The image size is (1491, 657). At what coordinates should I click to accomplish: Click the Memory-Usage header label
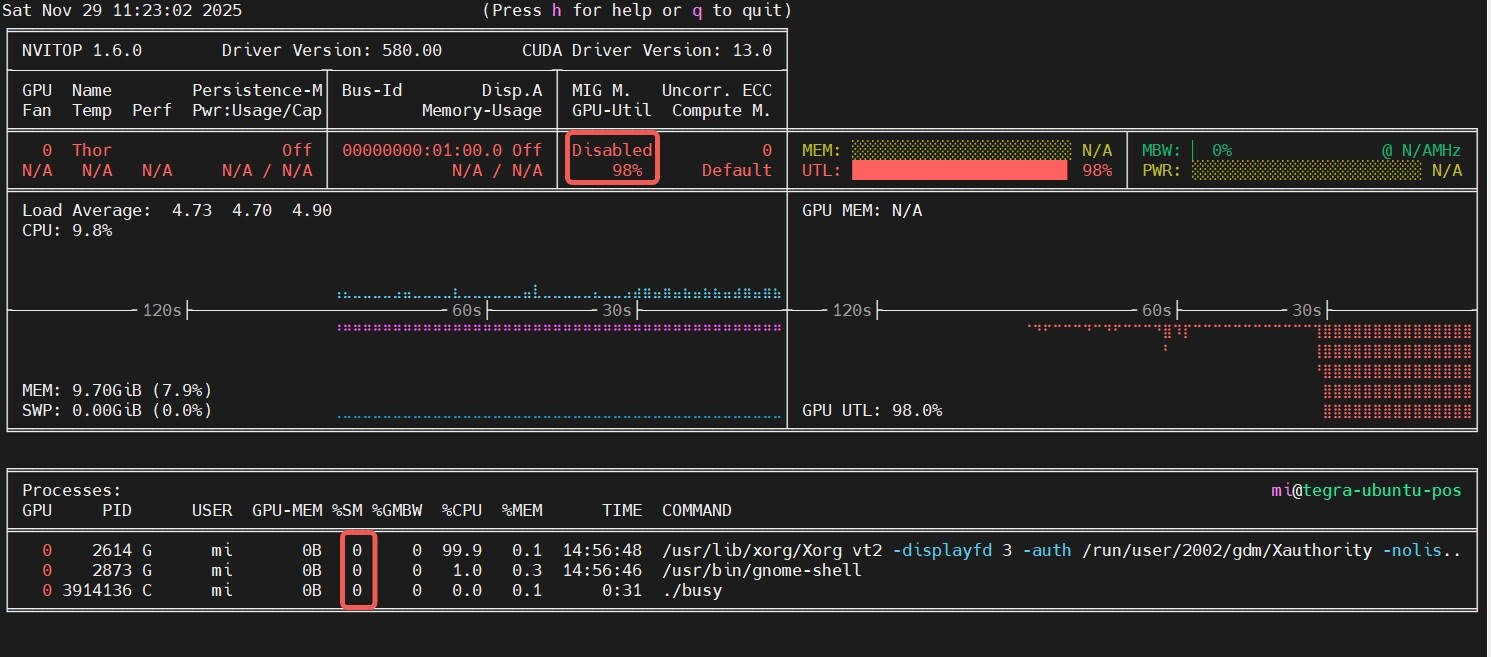(x=482, y=110)
